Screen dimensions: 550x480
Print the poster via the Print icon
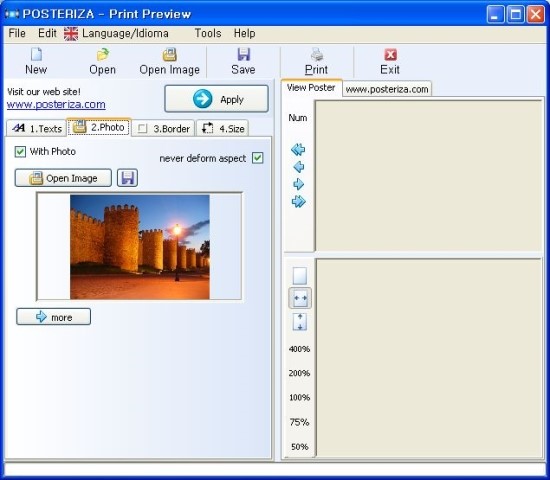tap(316, 55)
